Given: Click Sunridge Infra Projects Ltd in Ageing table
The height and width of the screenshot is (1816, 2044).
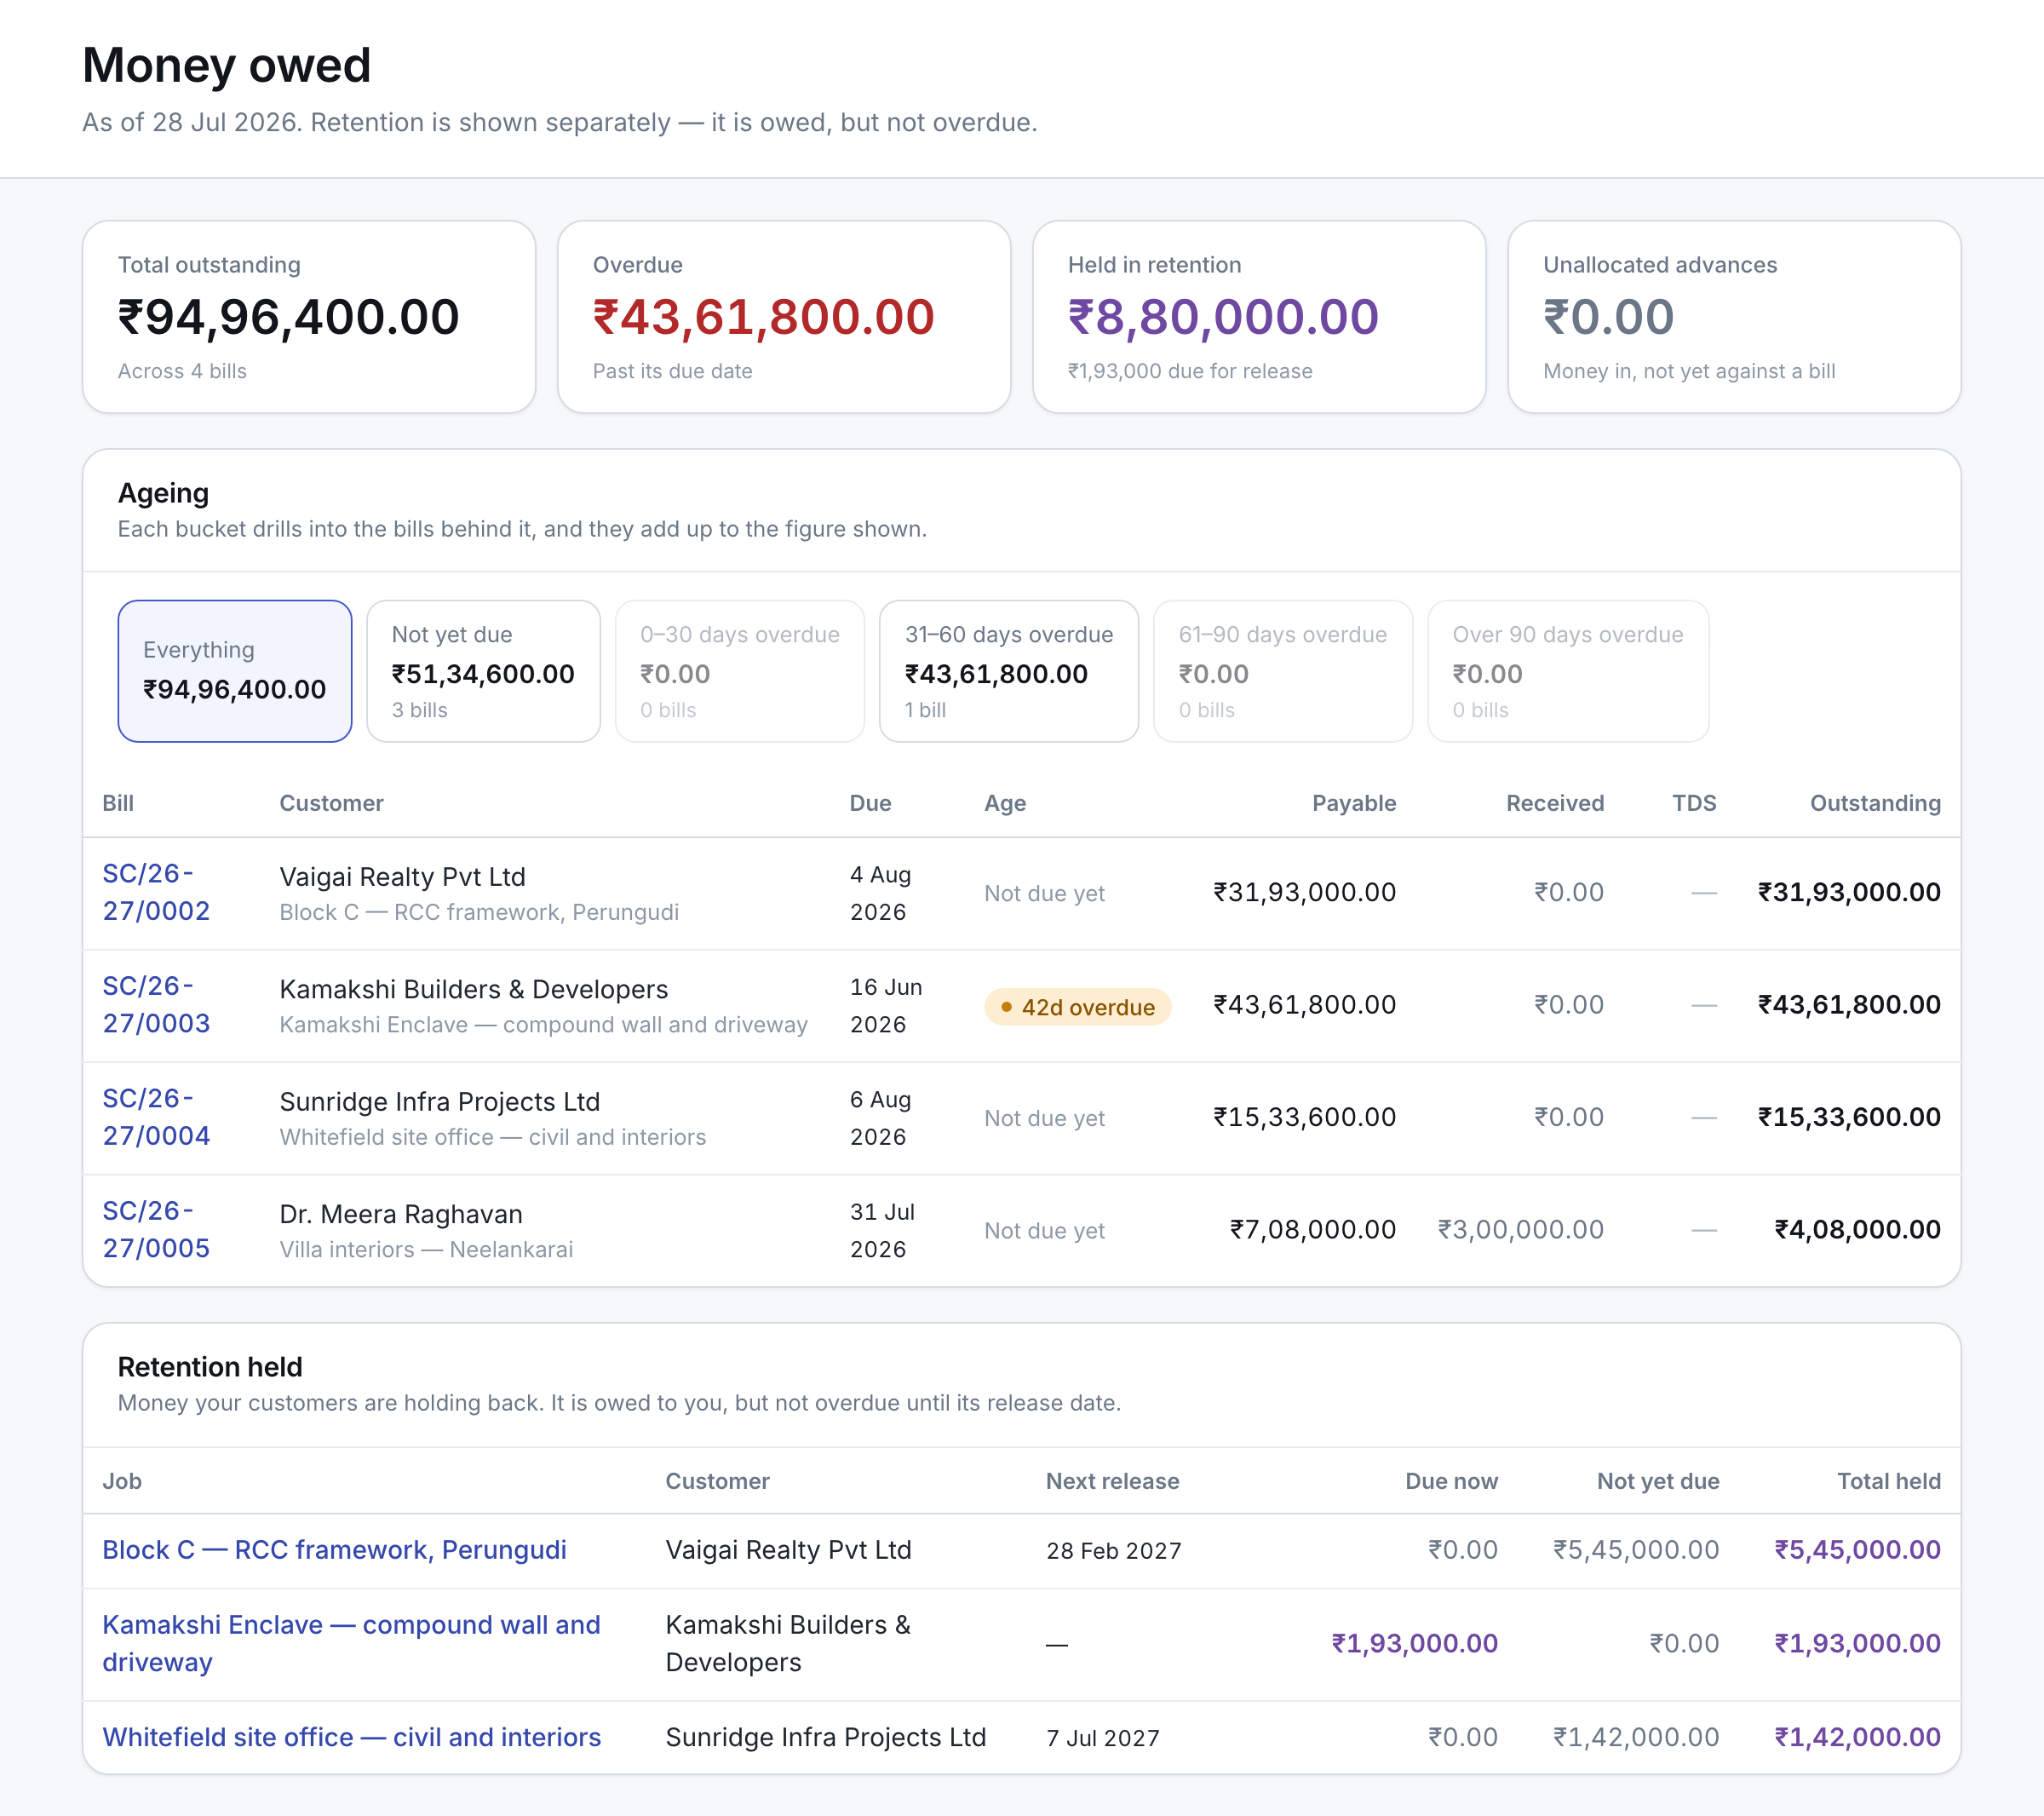Looking at the screenshot, I should coord(439,1102).
